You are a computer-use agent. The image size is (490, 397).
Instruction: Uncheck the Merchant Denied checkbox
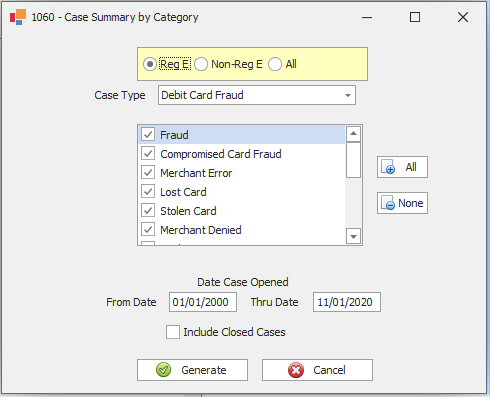coord(148,230)
